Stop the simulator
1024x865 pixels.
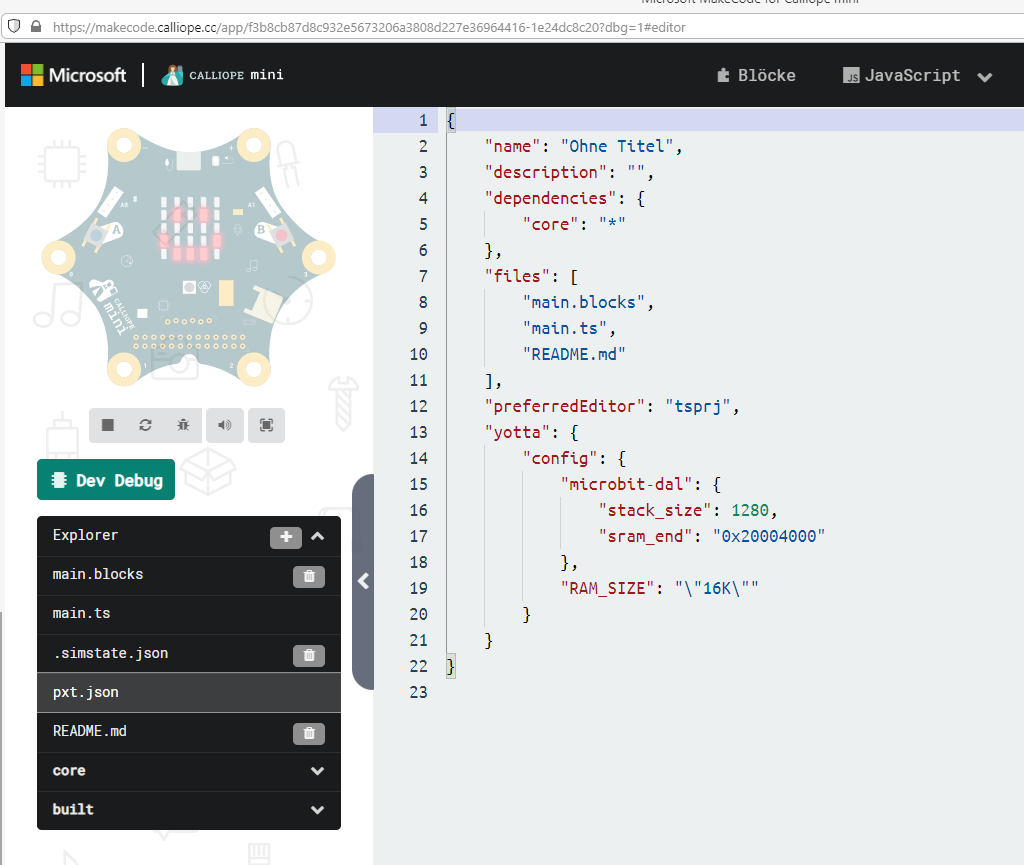pyautogui.click(x=107, y=425)
